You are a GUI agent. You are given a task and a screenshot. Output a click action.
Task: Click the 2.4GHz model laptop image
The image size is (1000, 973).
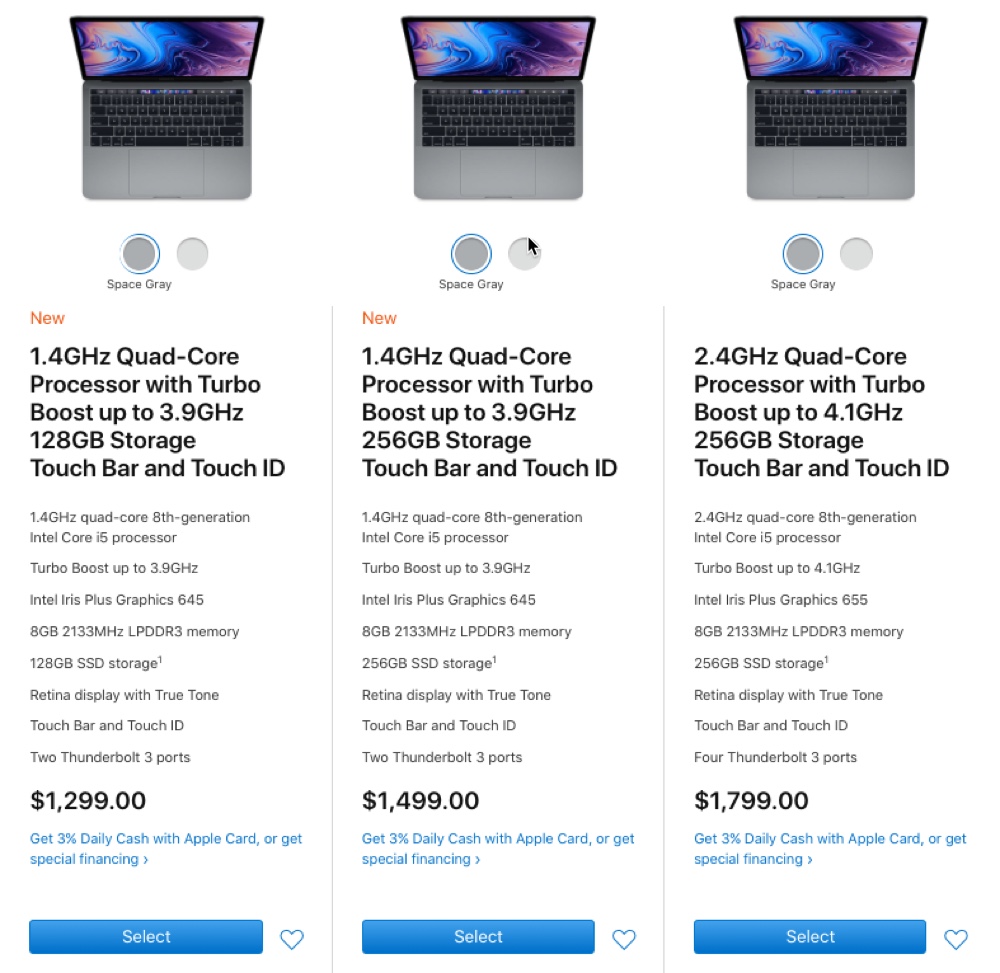(x=830, y=108)
